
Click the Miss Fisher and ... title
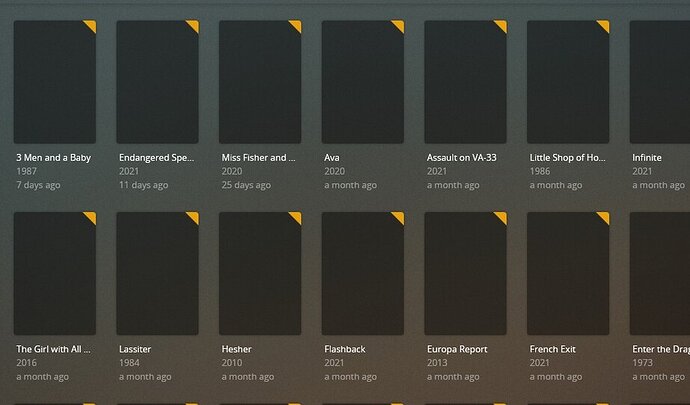coord(259,158)
